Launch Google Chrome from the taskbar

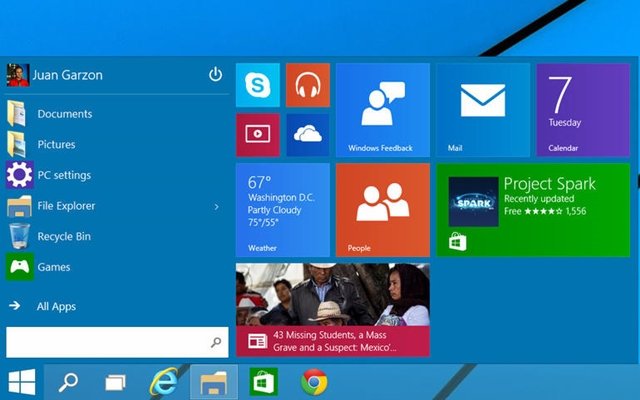click(x=314, y=382)
